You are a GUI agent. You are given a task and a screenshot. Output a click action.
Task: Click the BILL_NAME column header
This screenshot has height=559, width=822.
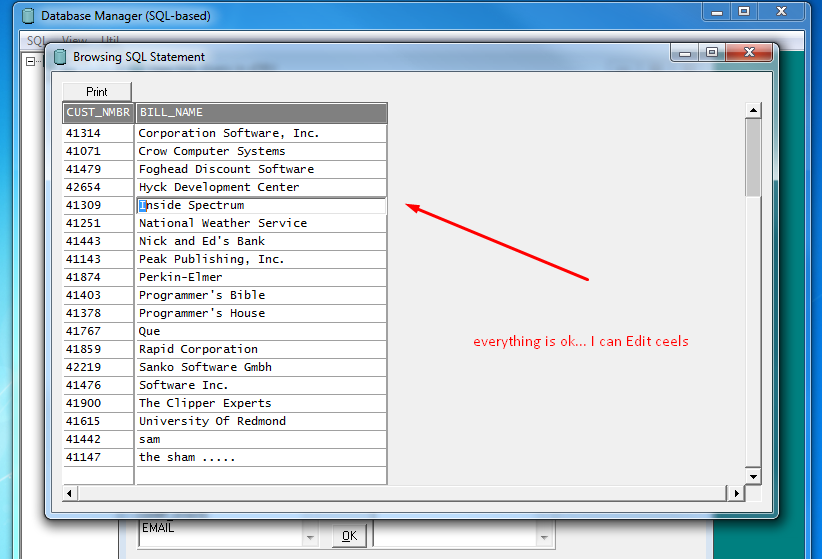[x=261, y=113]
